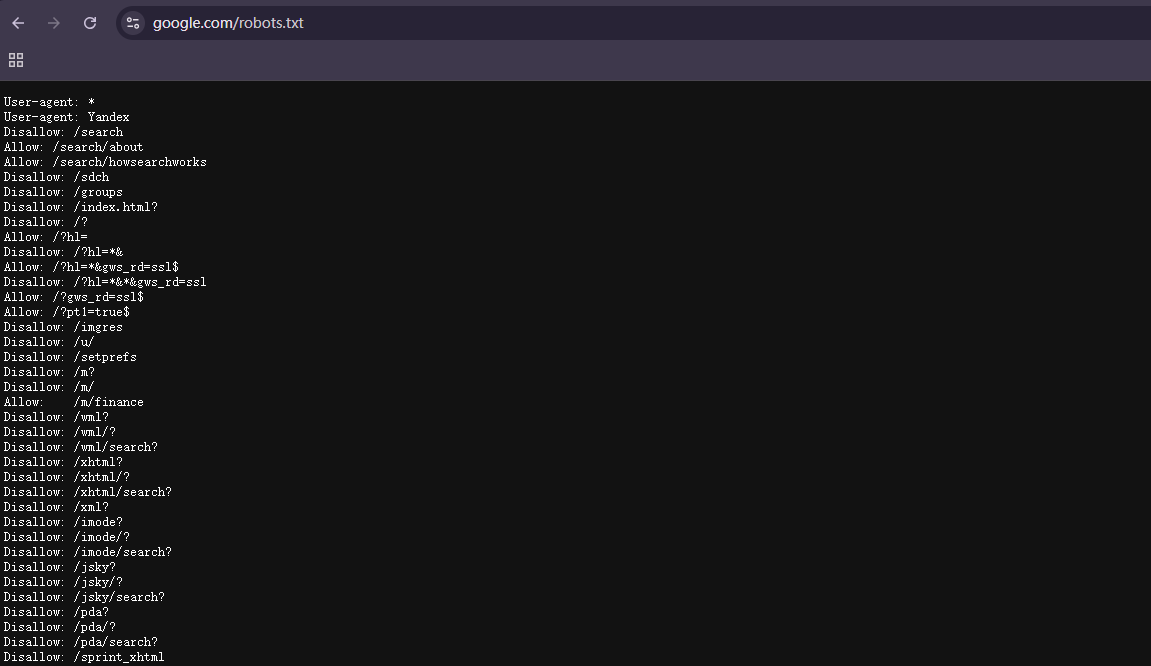This screenshot has width=1151, height=666.
Task: Click the browser Back arrow
Action: (x=18, y=23)
